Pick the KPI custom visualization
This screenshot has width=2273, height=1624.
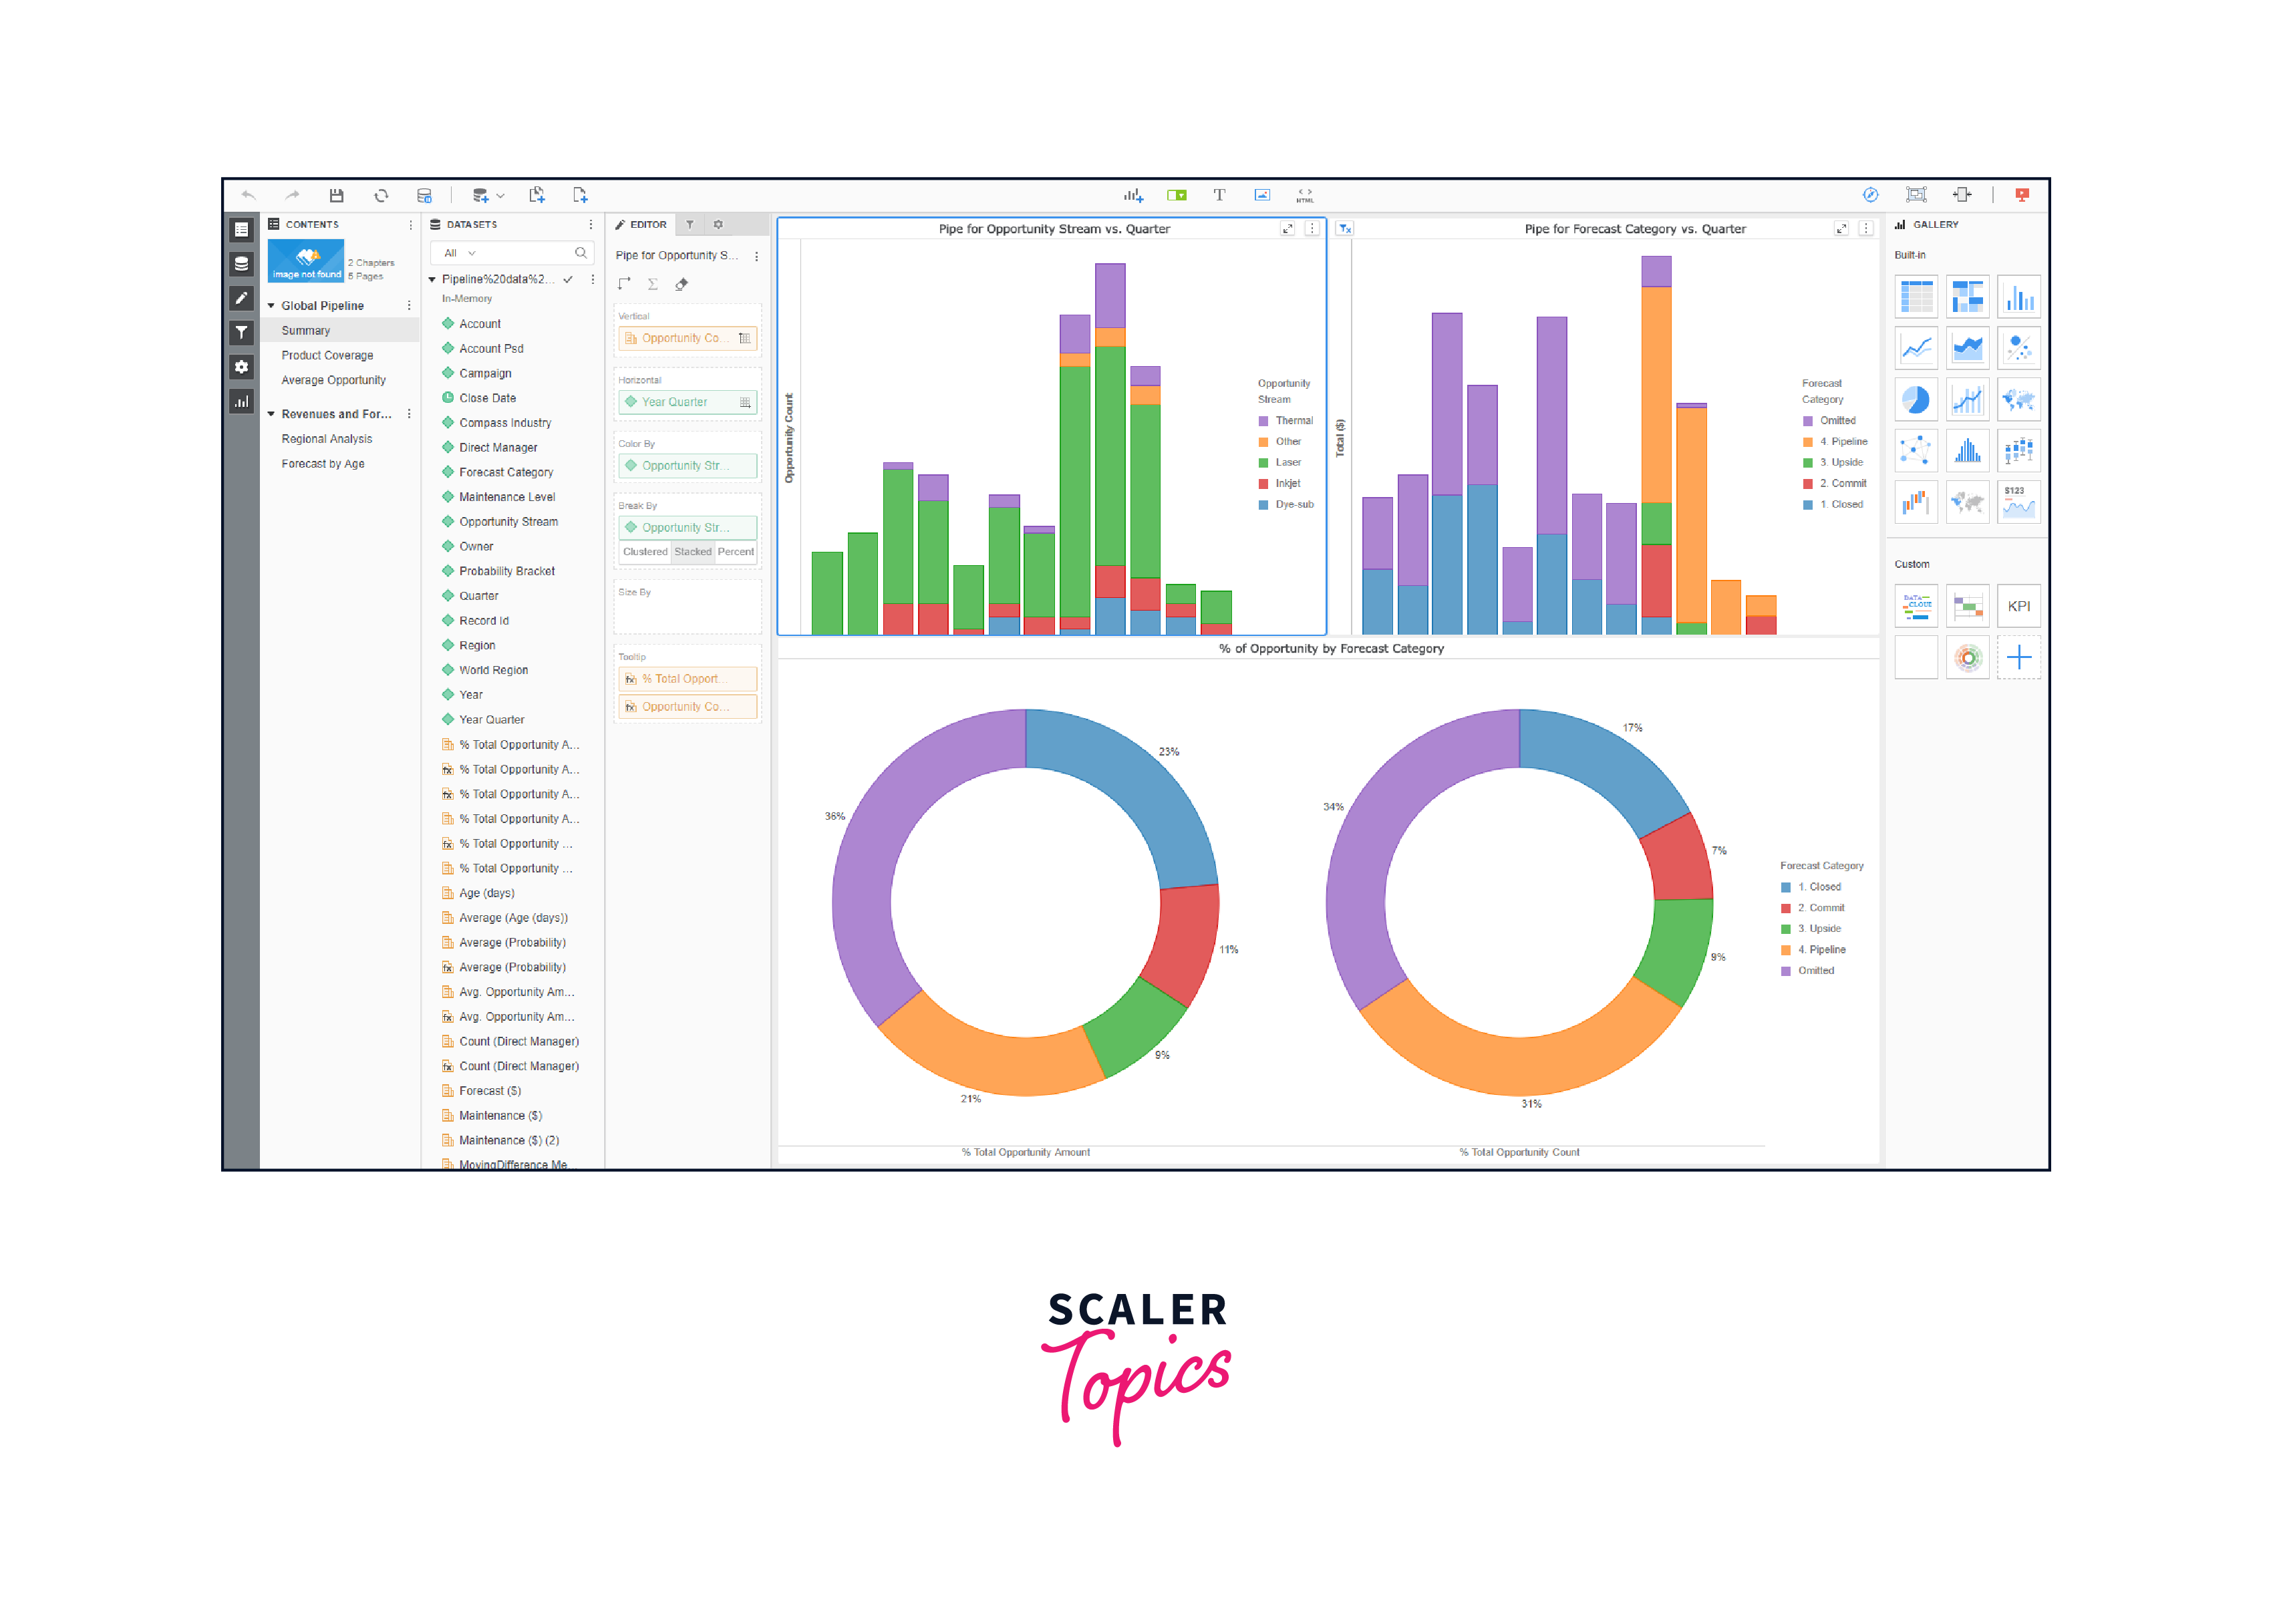coord(2019,606)
